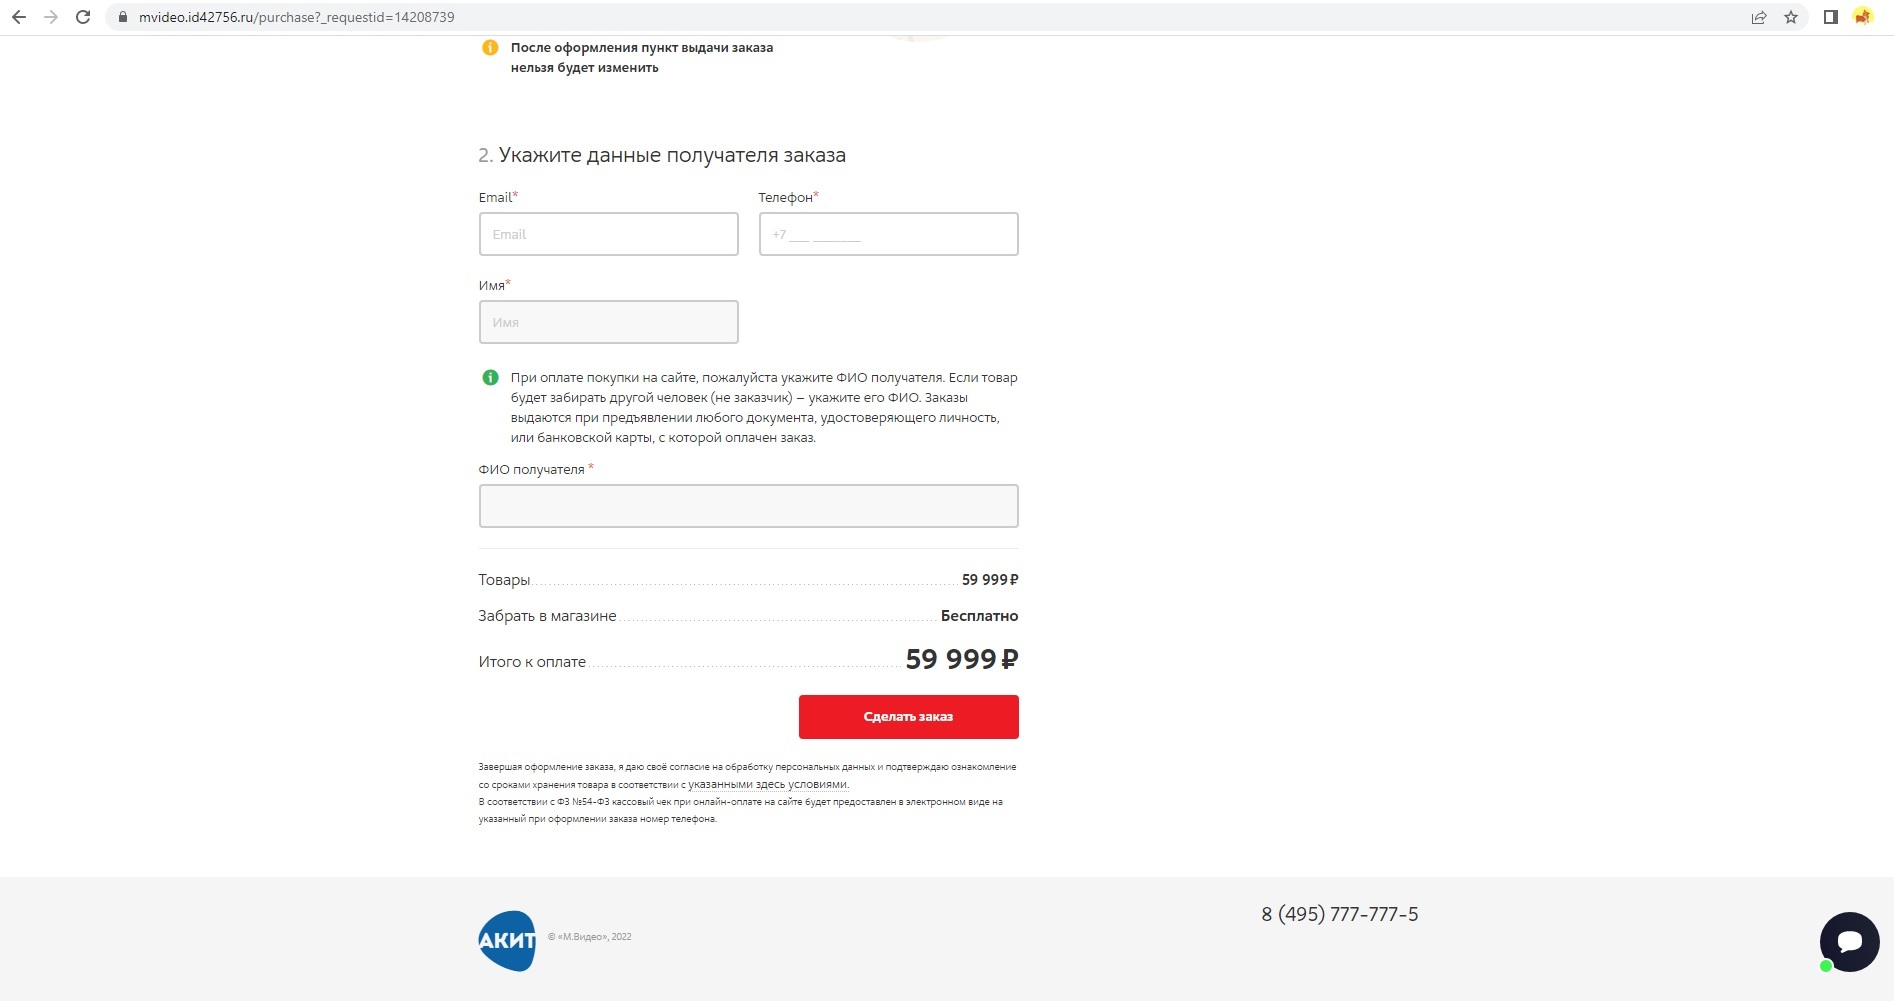Bookmark this page with the star
Viewport: 1894px width, 1001px height.
(1790, 17)
